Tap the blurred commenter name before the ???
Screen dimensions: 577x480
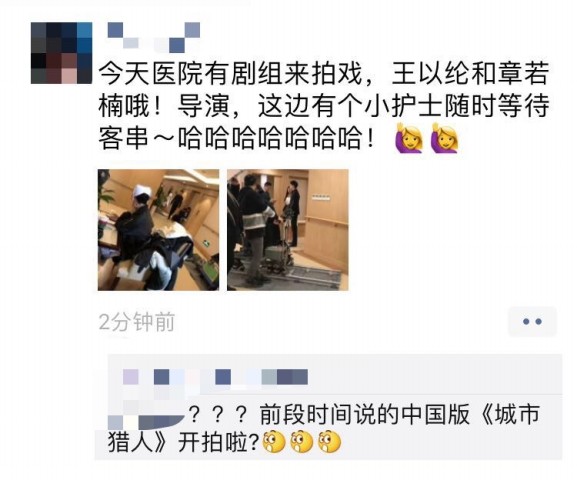point(146,414)
